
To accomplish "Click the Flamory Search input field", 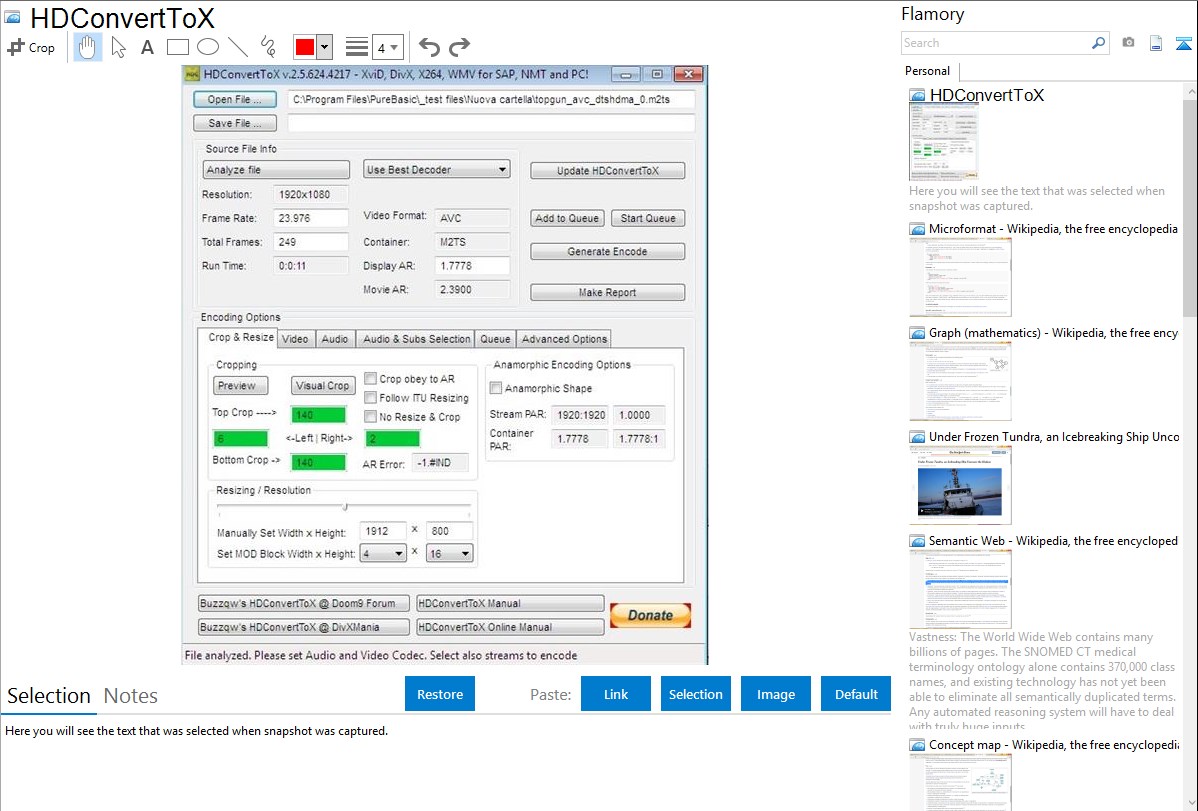I will [995, 43].
